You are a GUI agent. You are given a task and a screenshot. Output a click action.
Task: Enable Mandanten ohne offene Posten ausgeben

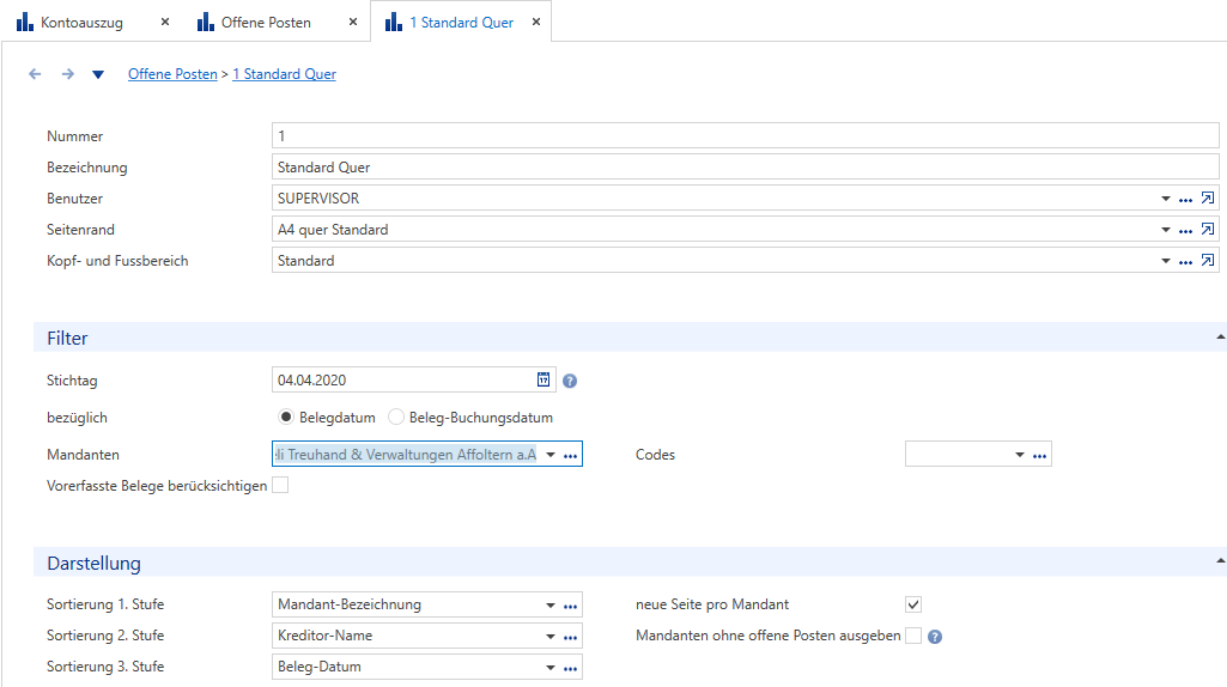click(913, 635)
